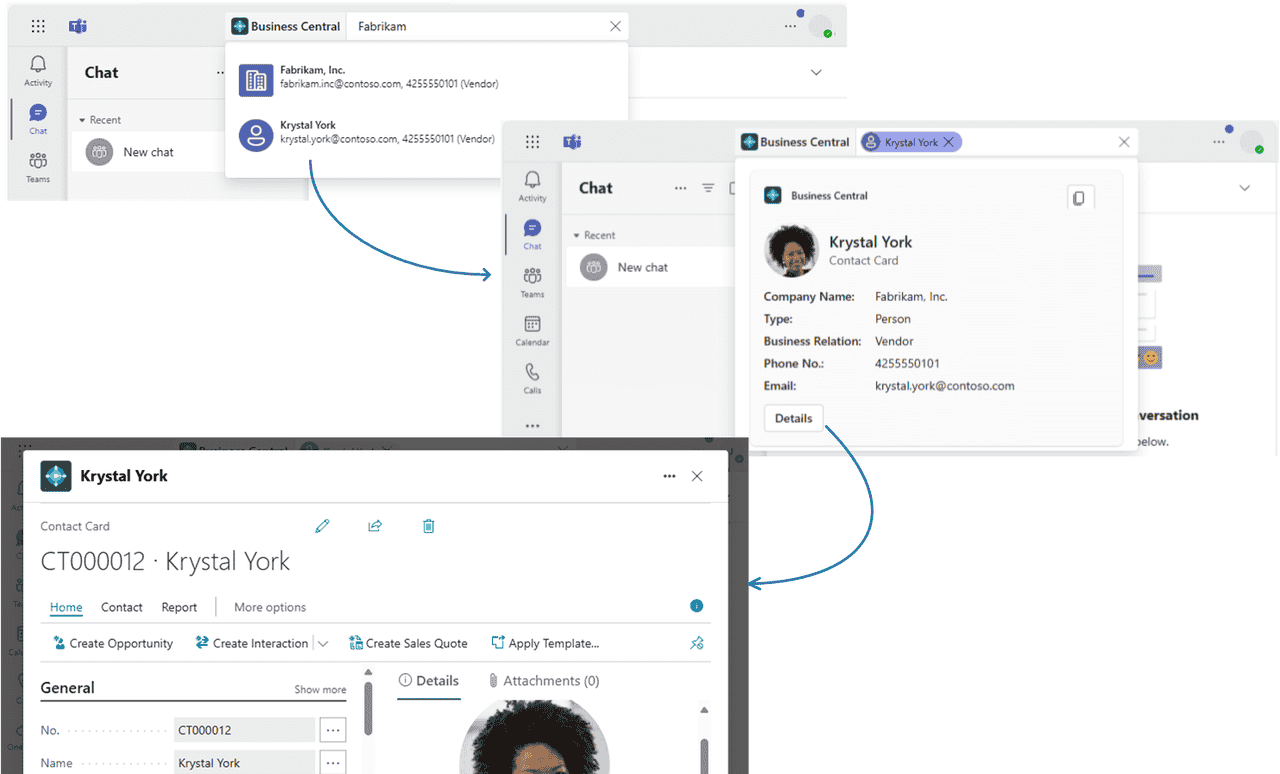Viewport: 1280px width, 774px height.
Task: Switch to the Contact tab
Action: [x=121, y=607]
